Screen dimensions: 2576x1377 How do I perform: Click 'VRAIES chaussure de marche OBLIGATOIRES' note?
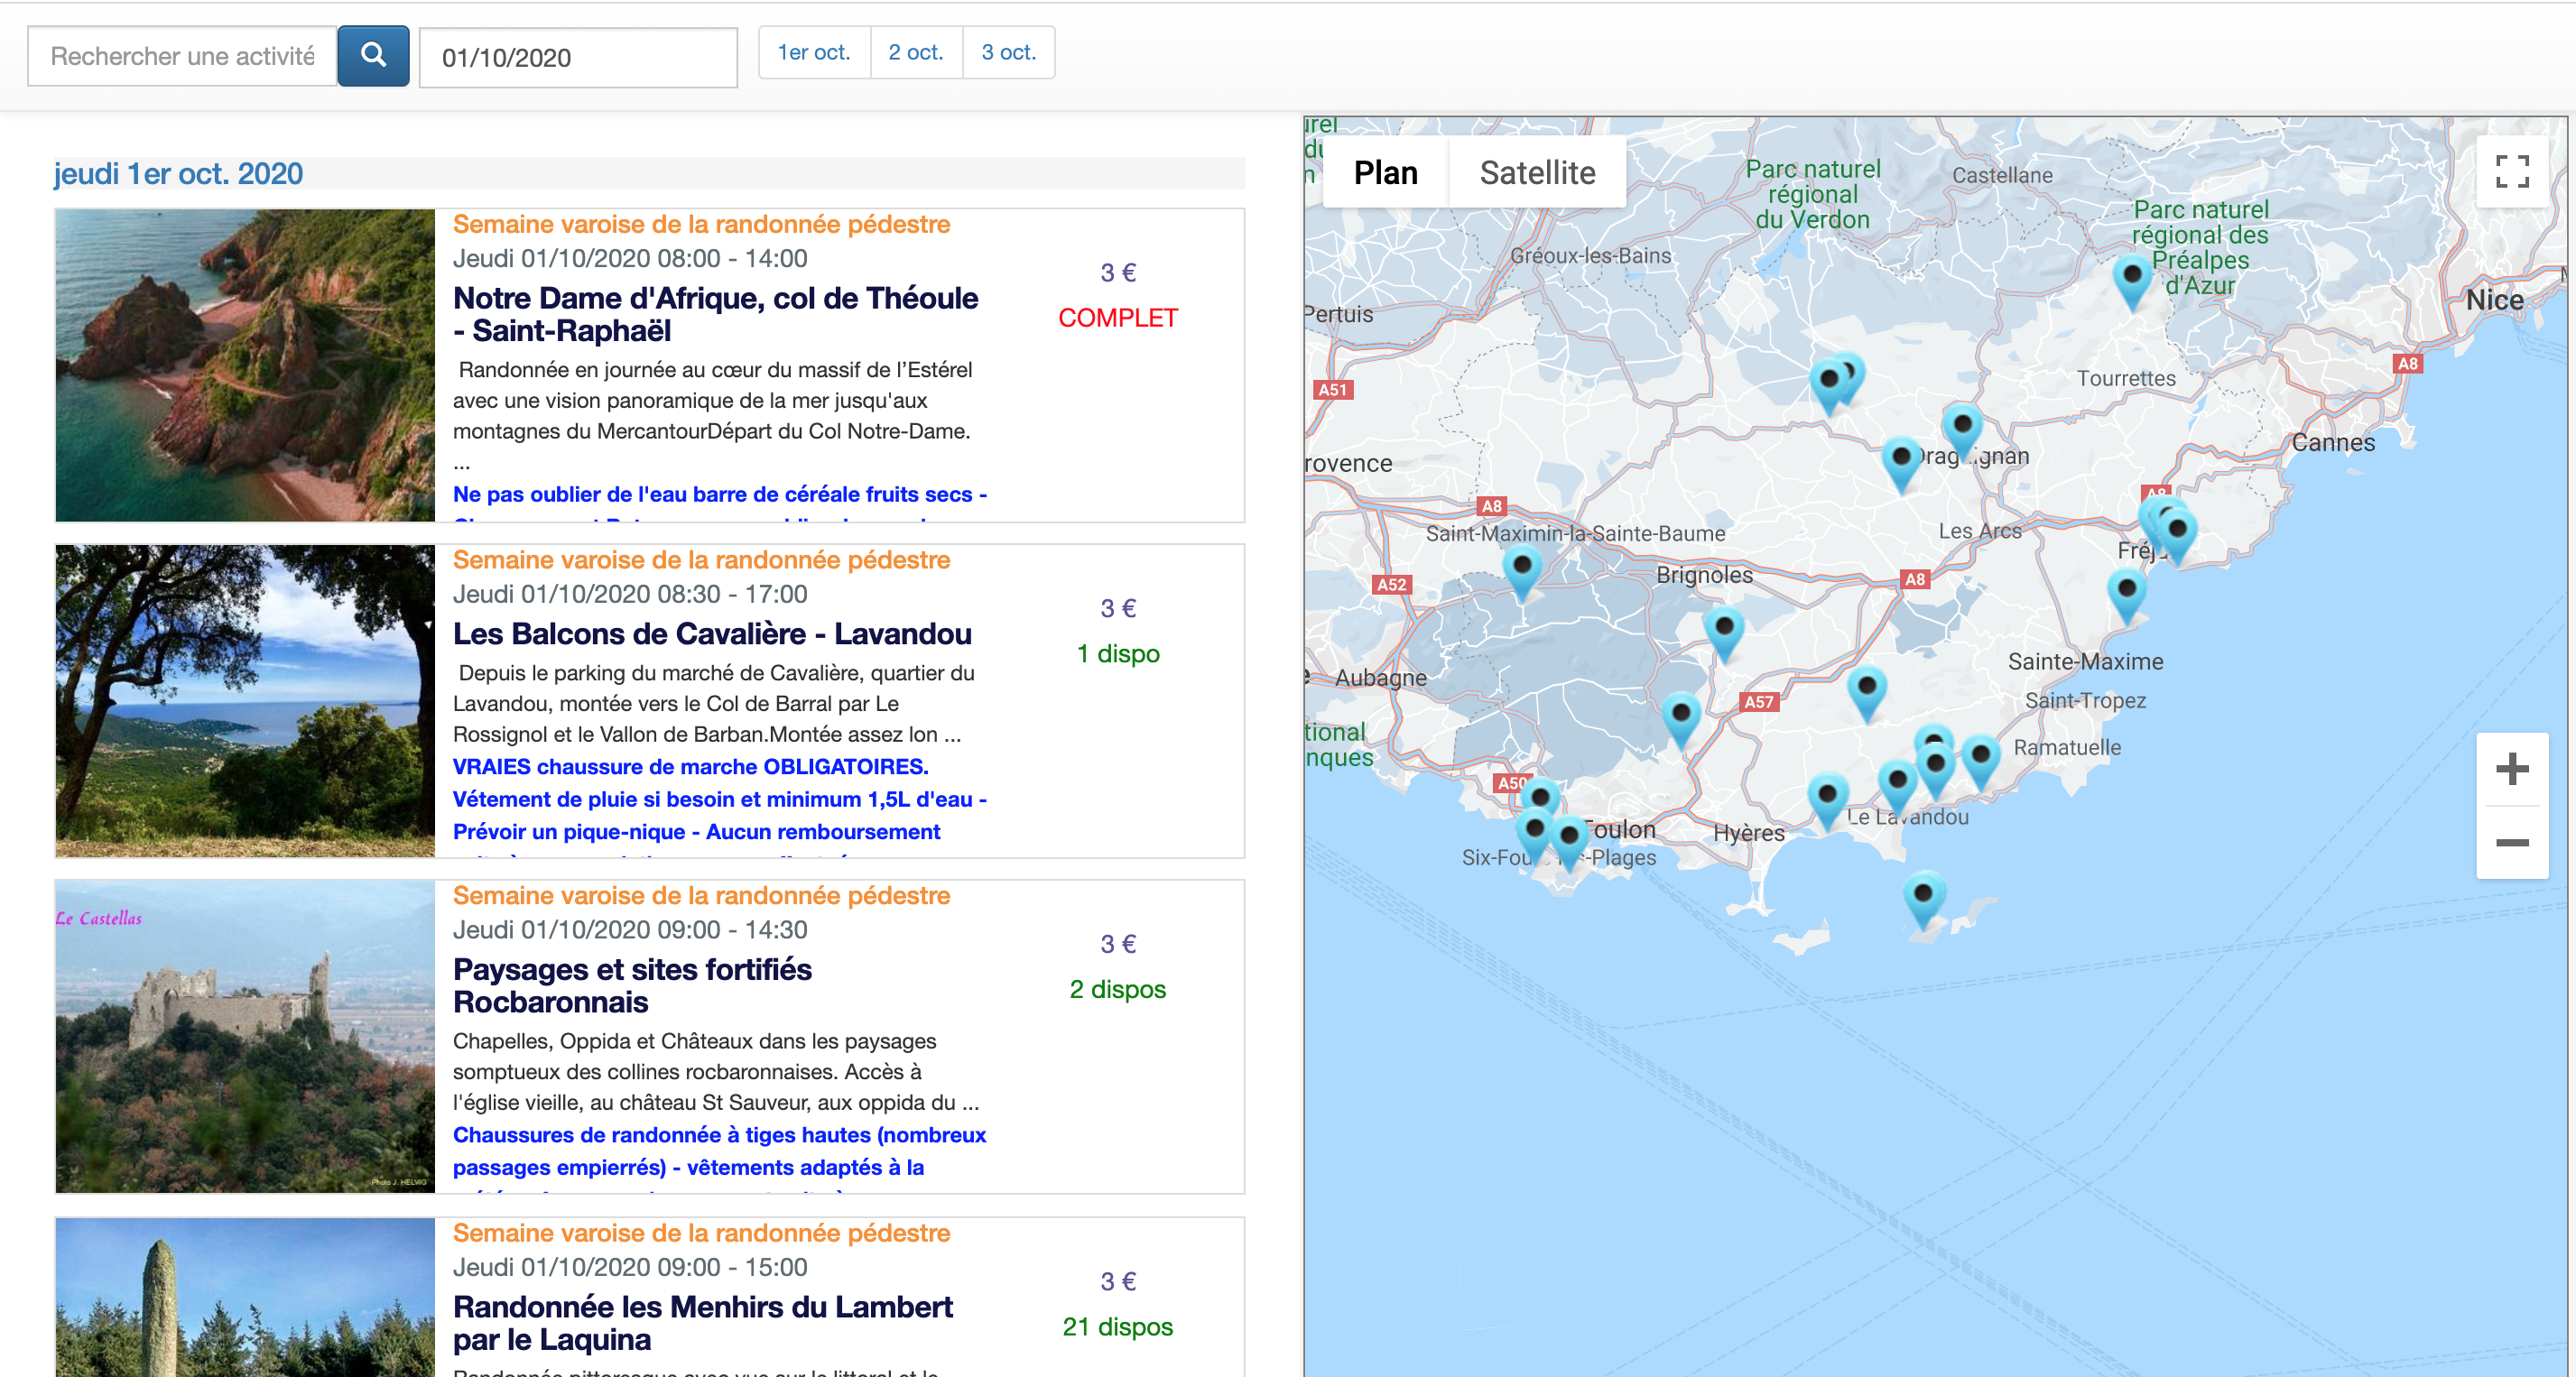coord(691,767)
